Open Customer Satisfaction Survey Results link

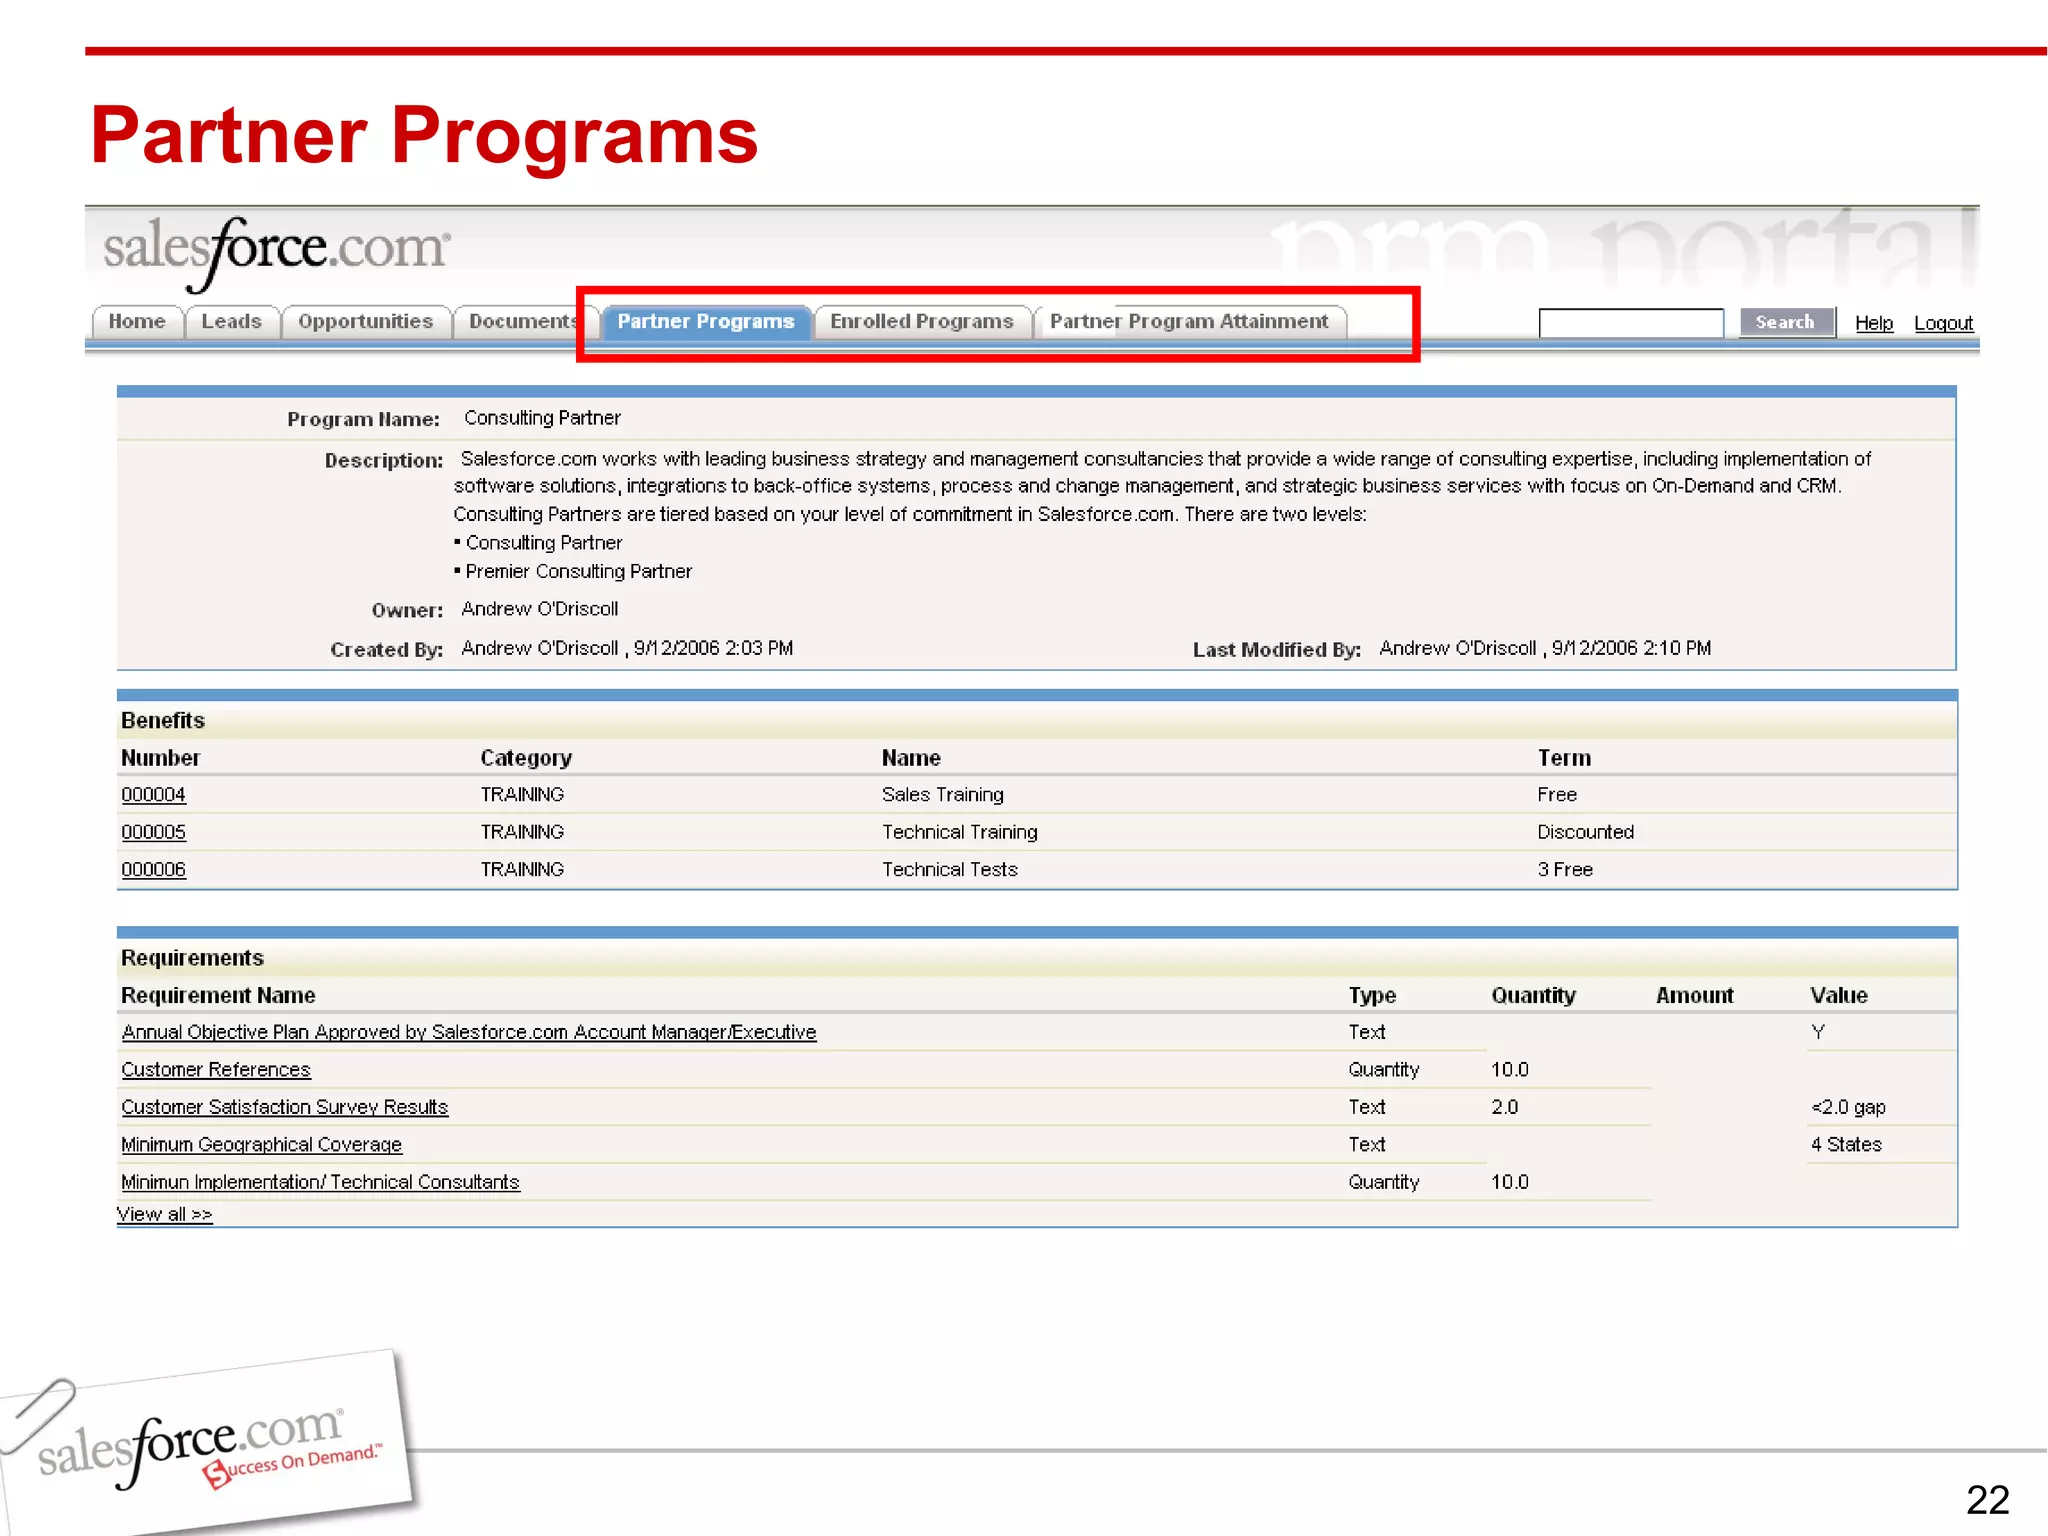click(285, 1107)
